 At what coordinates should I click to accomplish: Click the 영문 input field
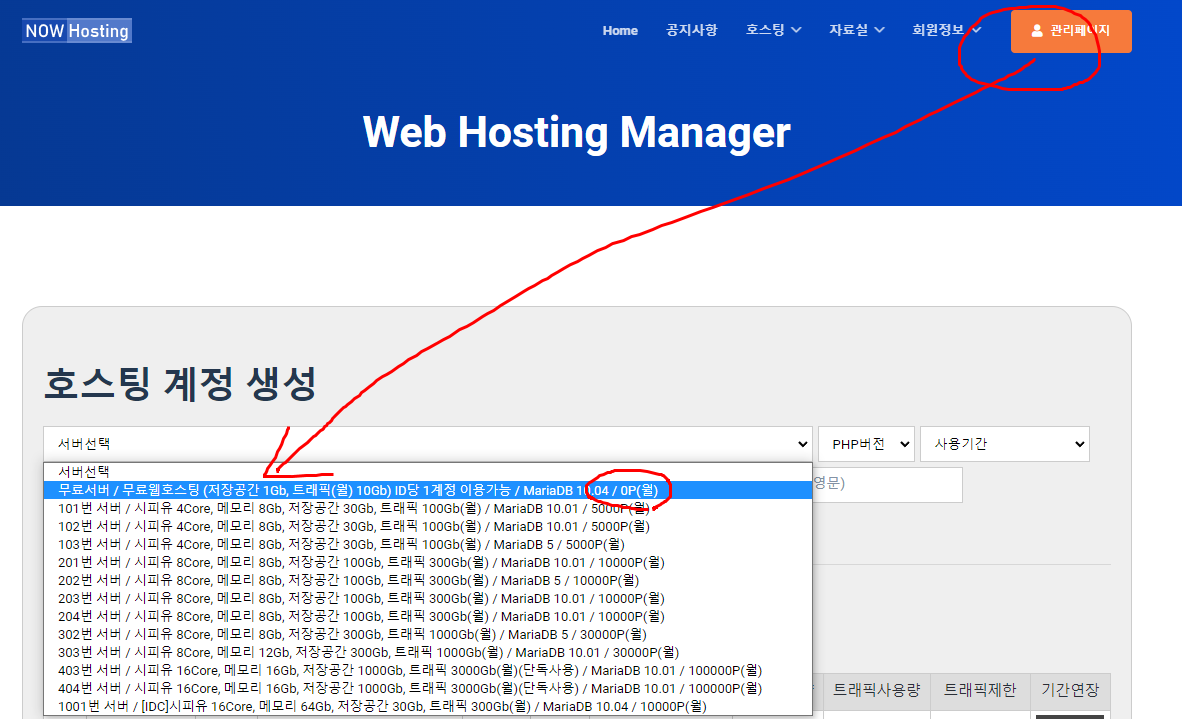(888, 484)
